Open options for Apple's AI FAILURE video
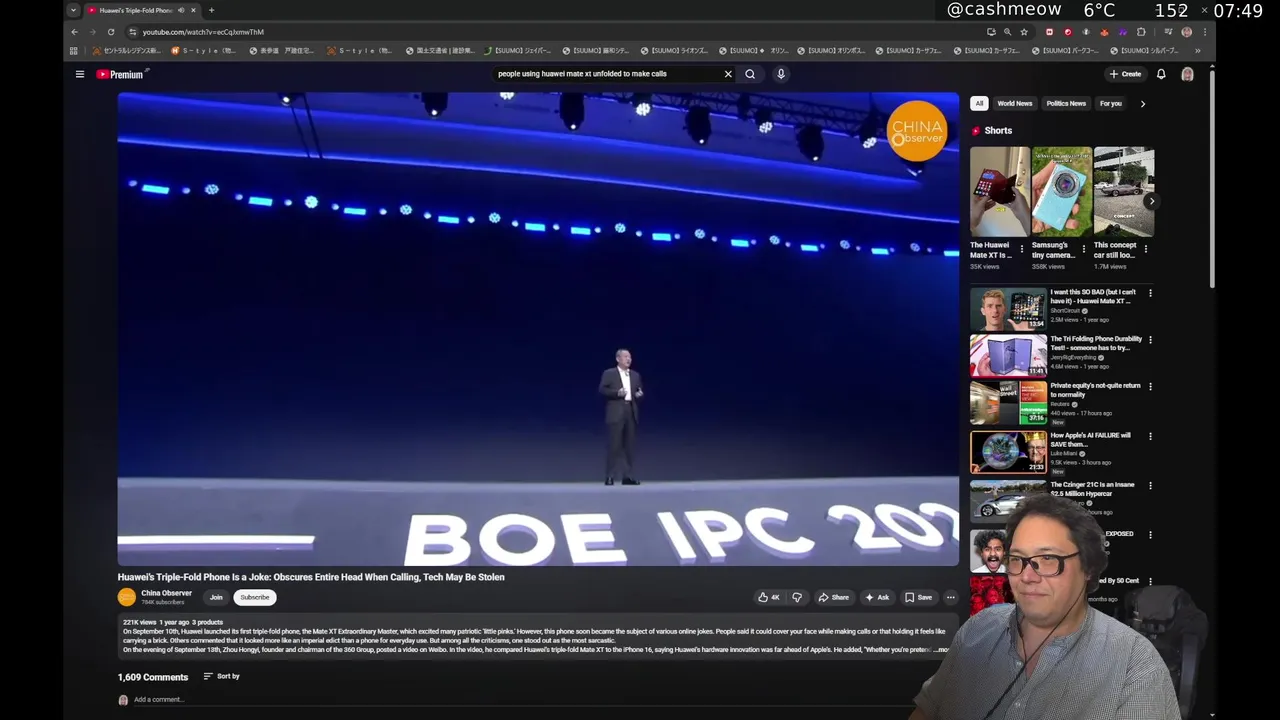This screenshot has width=1280, height=720. tap(1150, 437)
